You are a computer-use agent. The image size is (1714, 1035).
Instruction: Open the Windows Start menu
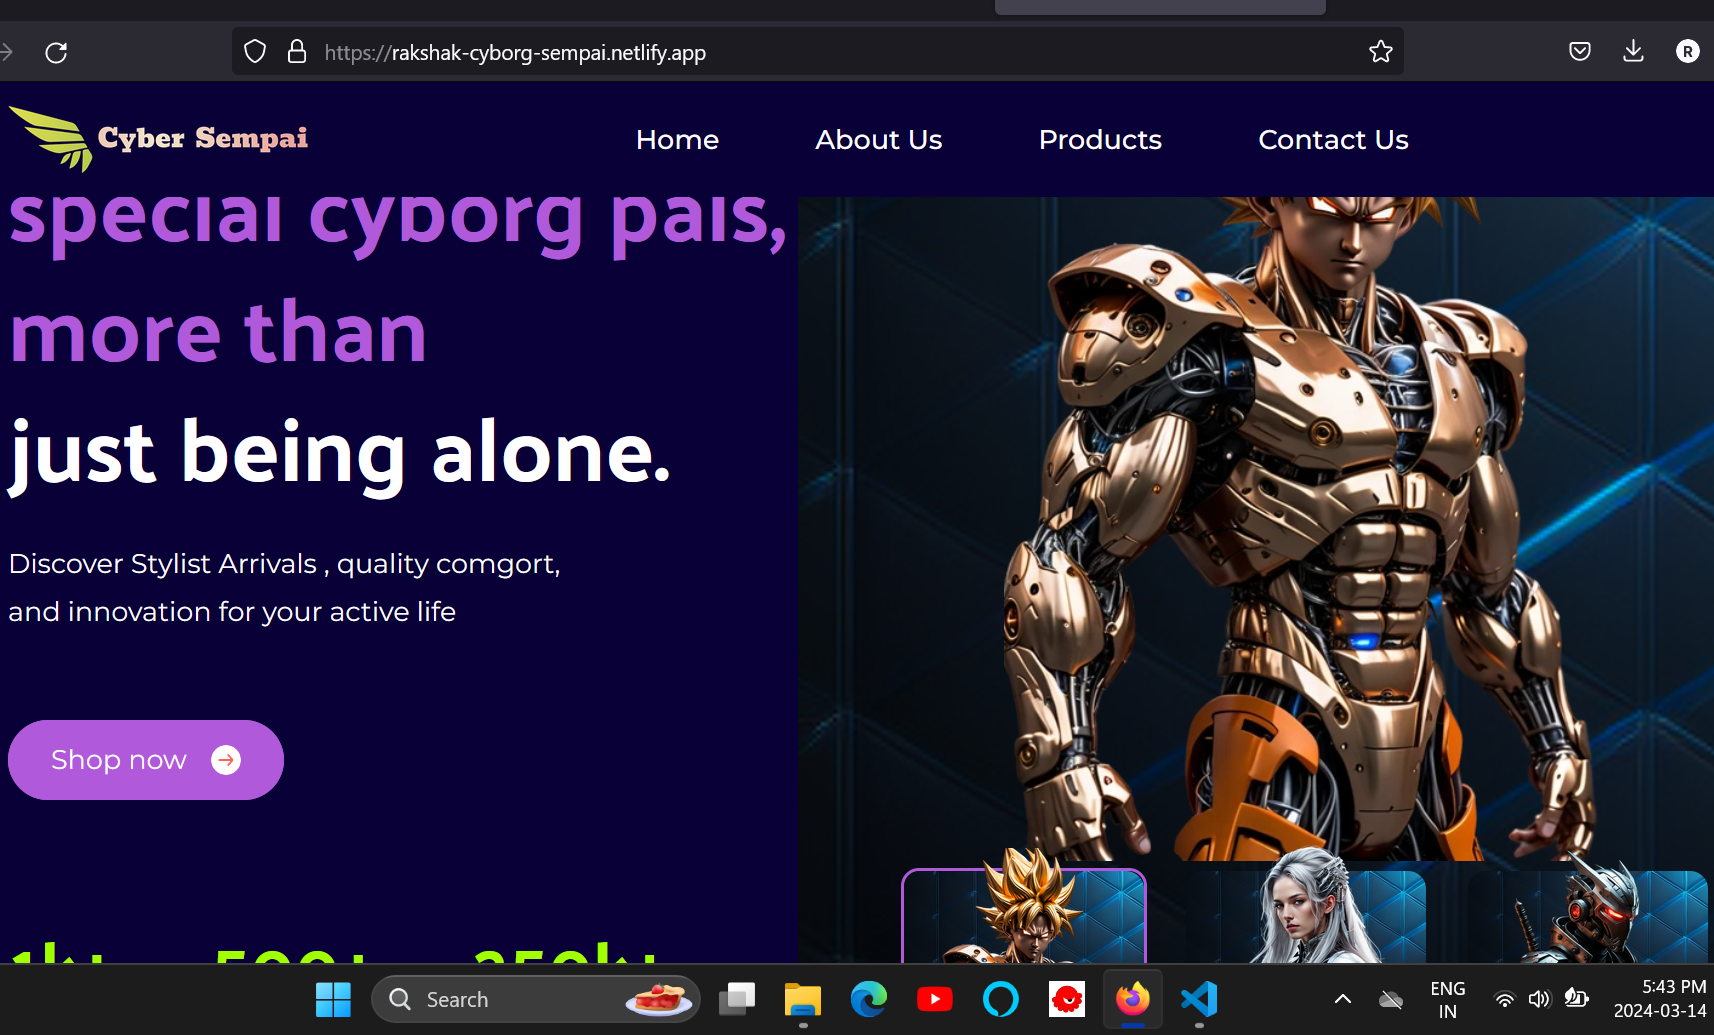pos(333,999)
